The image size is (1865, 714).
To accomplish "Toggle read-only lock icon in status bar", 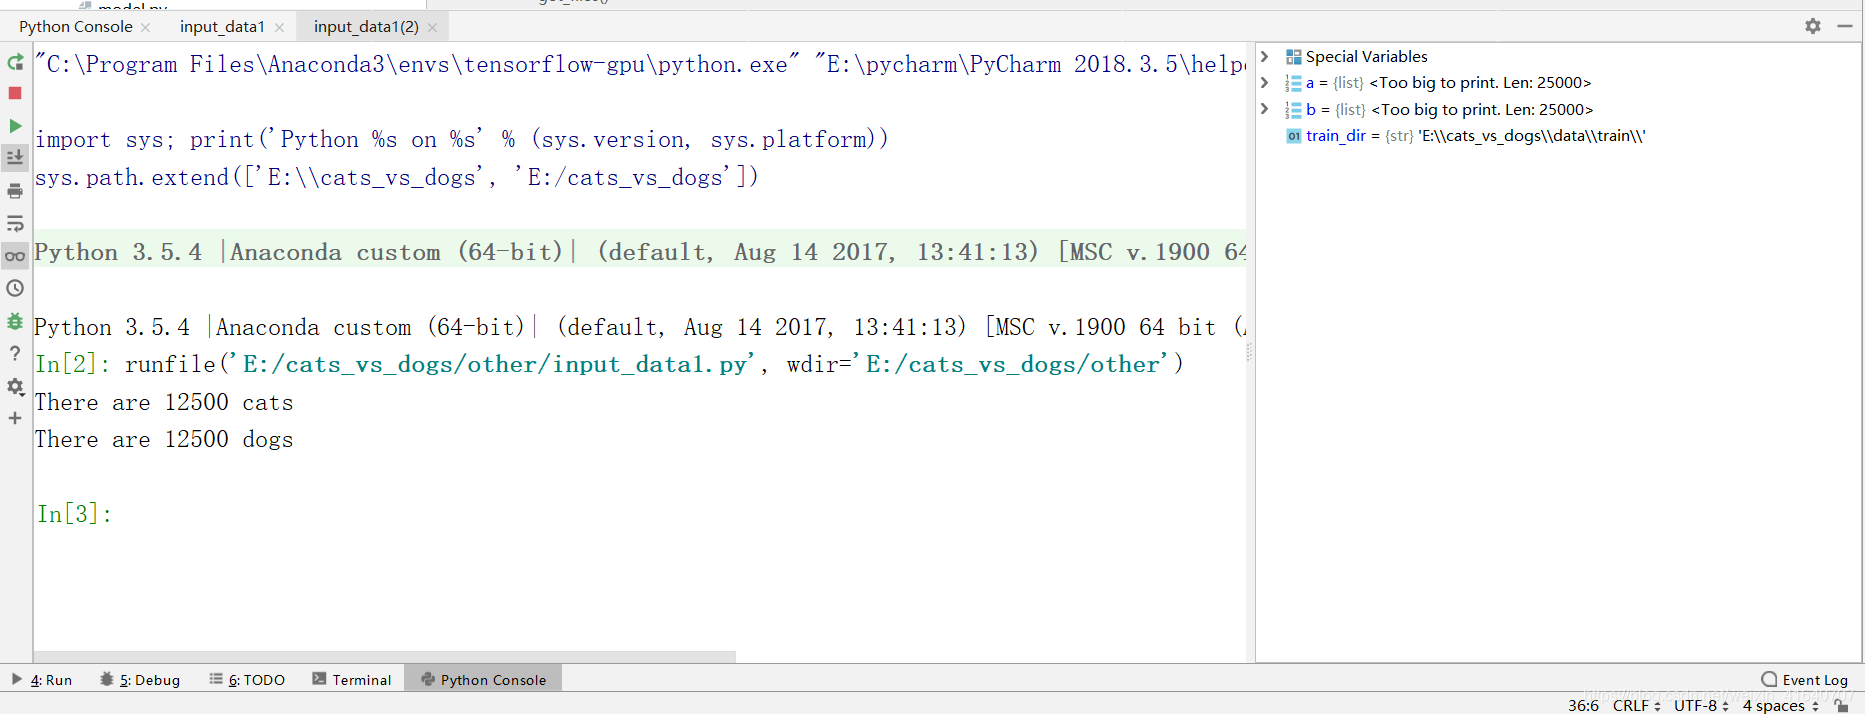I will tap(1842, 705).
